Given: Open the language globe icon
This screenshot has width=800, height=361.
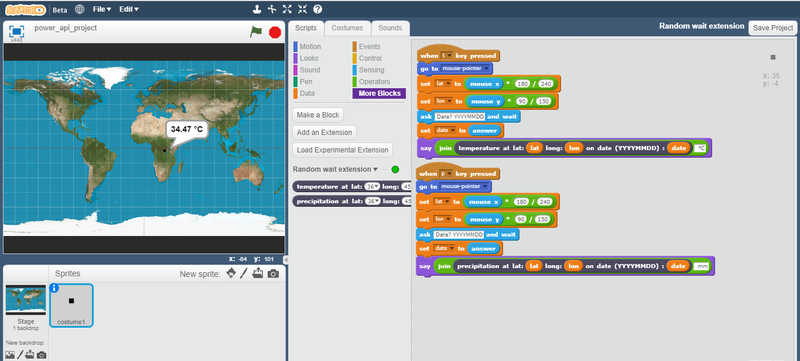Looking at the screenshot, I should [80, 9].
